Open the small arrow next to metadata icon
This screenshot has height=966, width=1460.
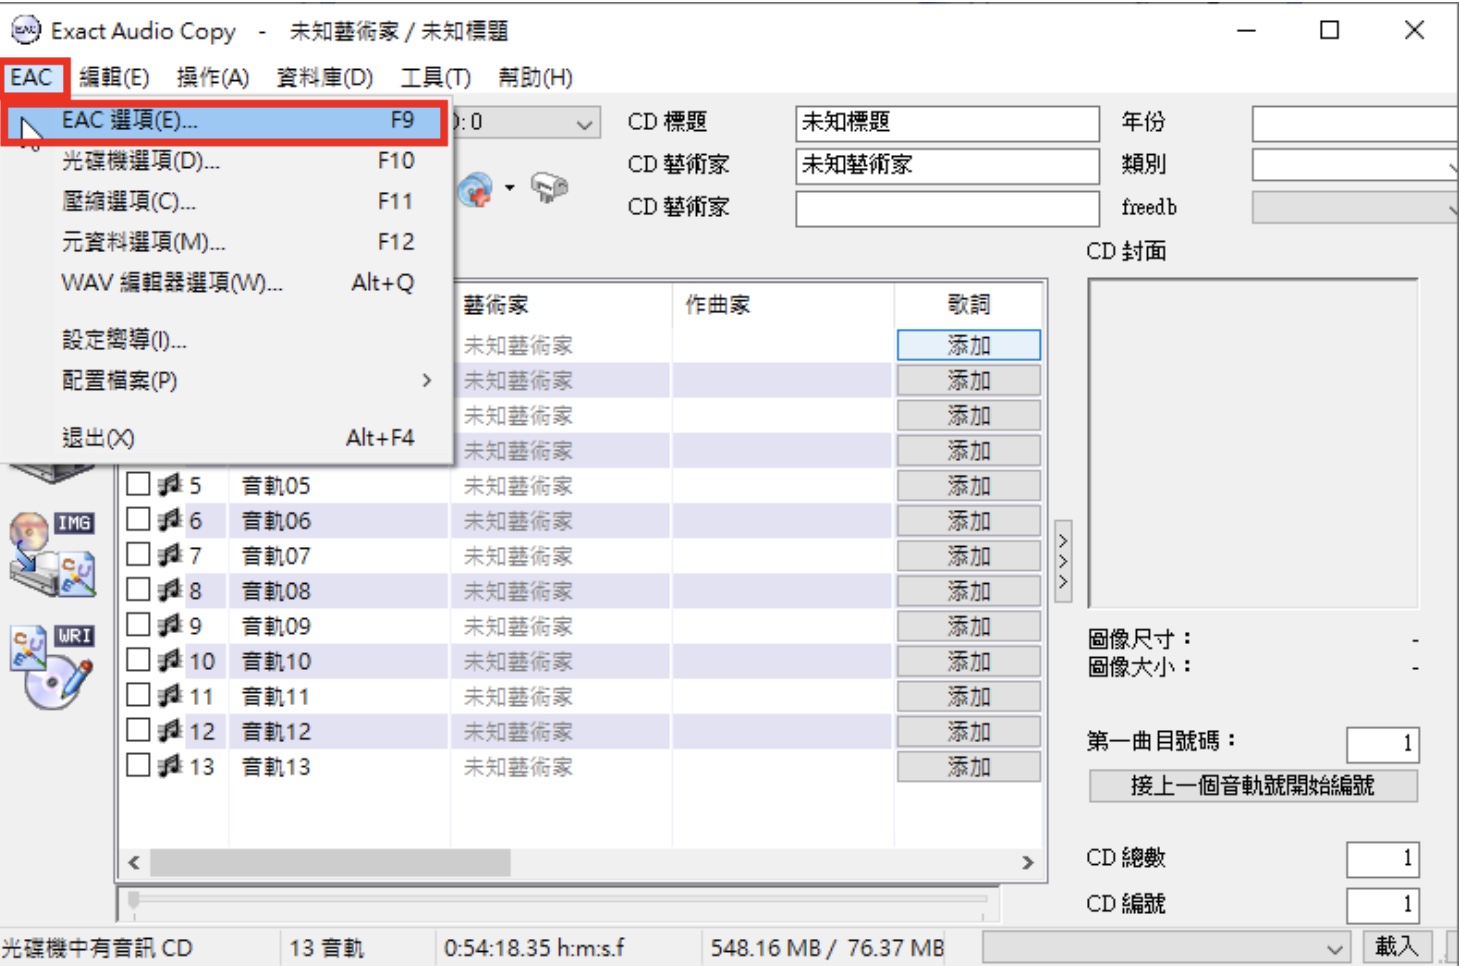point(510,188)
